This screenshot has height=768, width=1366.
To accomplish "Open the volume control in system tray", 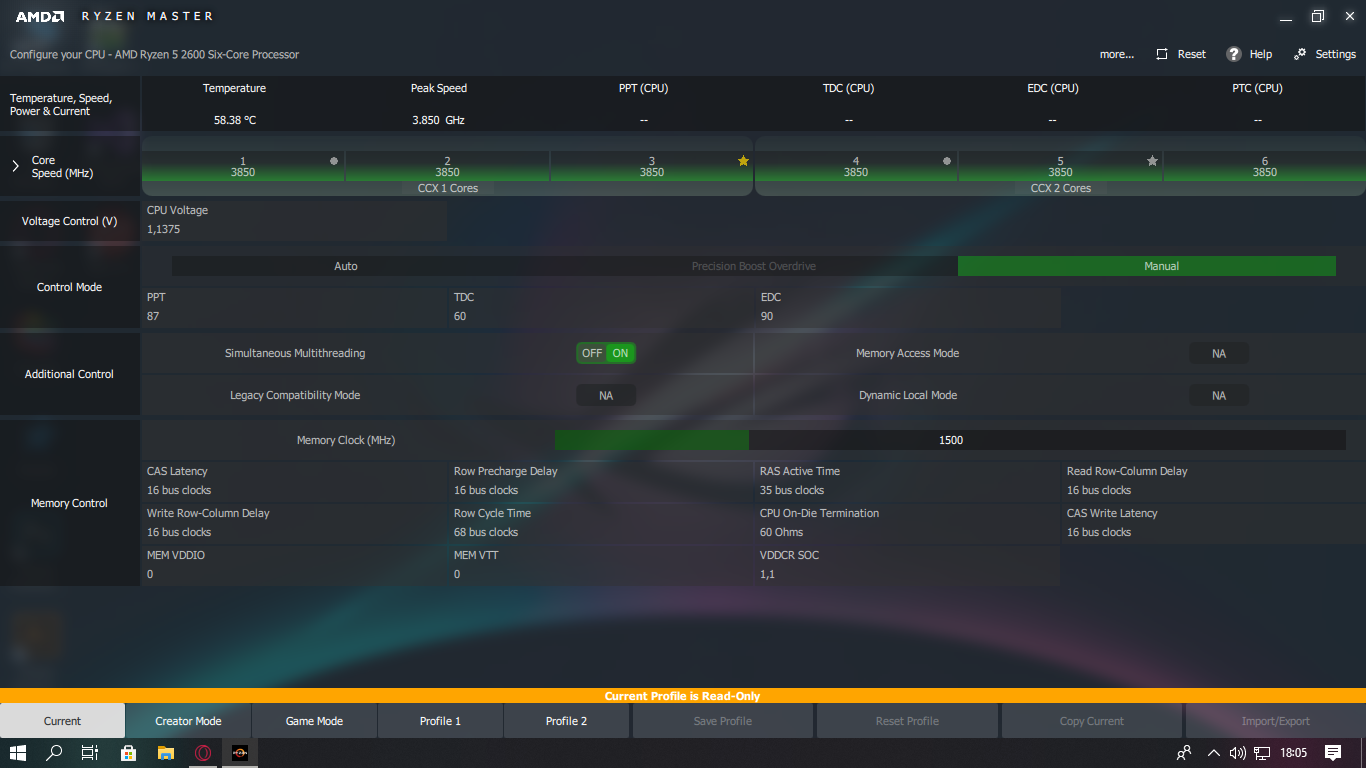I will click(x=1238, y=753).
